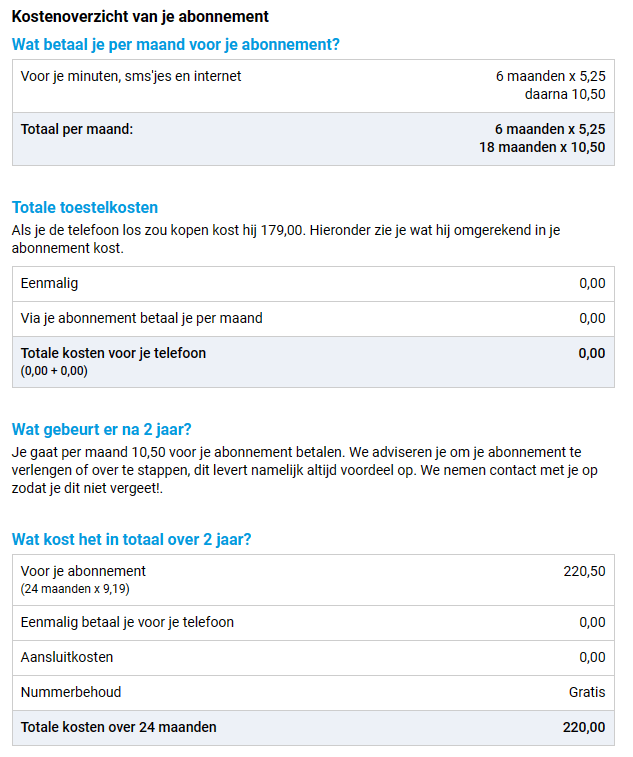This screenshot has width=633, height=757.
Task: Click 'Eenmalig betaal je voor je telefoon' row
Action: (x=127, y=622)
